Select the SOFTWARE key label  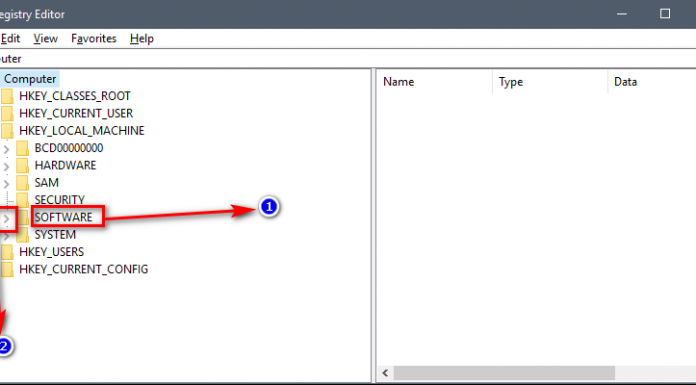tap(63, 217)
